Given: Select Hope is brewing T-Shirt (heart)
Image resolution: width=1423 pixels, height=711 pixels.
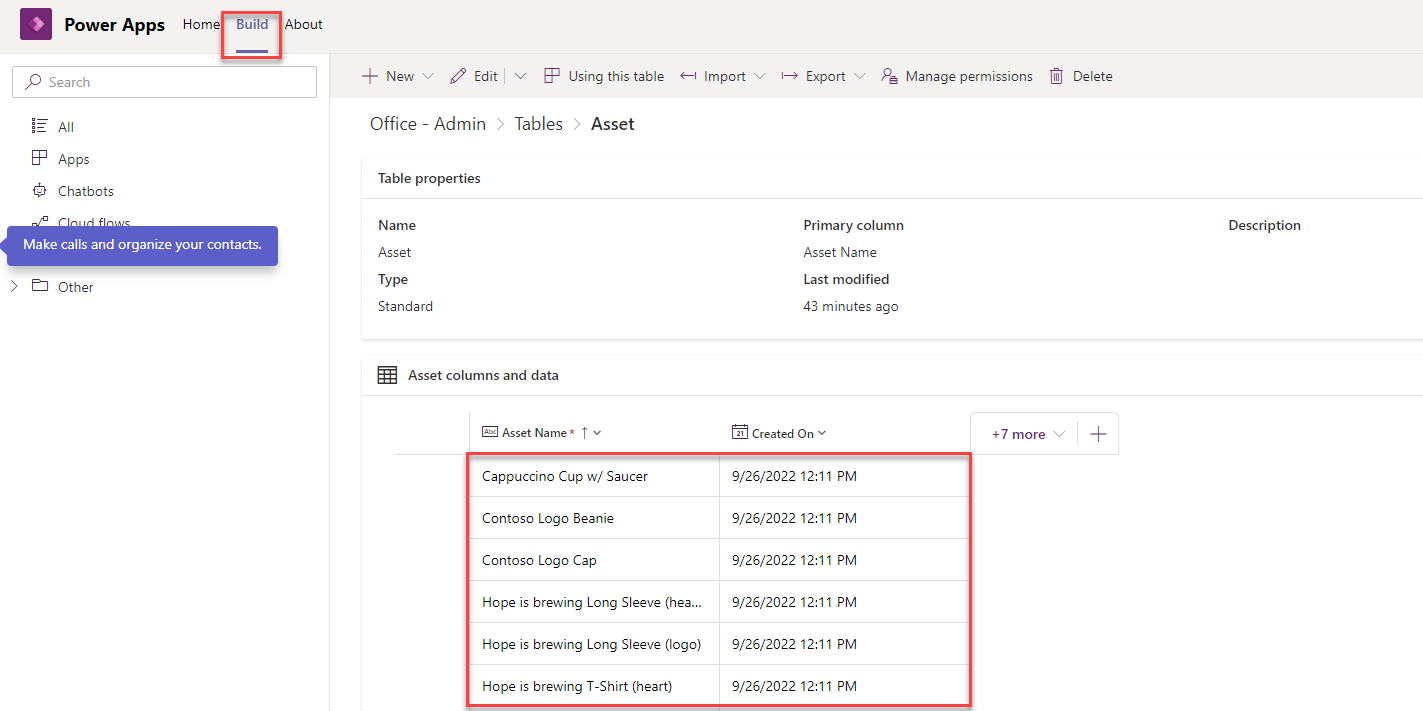Looking at the screenshot, I should point(594,686).
